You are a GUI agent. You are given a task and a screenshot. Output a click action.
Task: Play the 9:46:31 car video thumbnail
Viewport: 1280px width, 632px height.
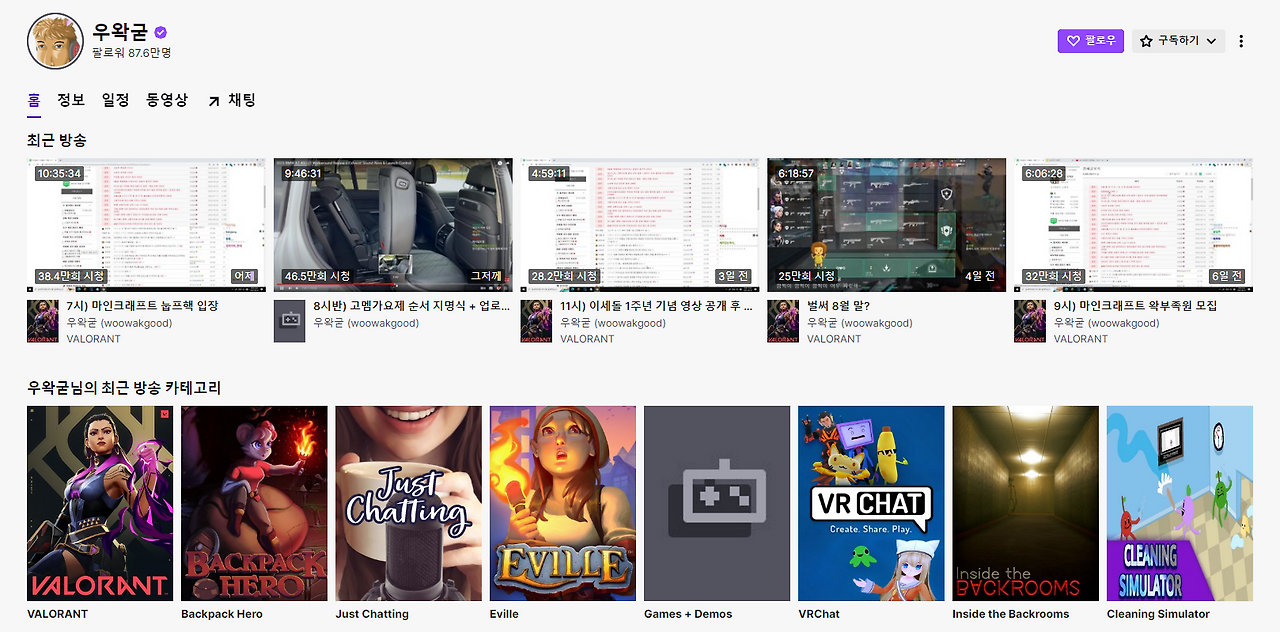[393, 225]
